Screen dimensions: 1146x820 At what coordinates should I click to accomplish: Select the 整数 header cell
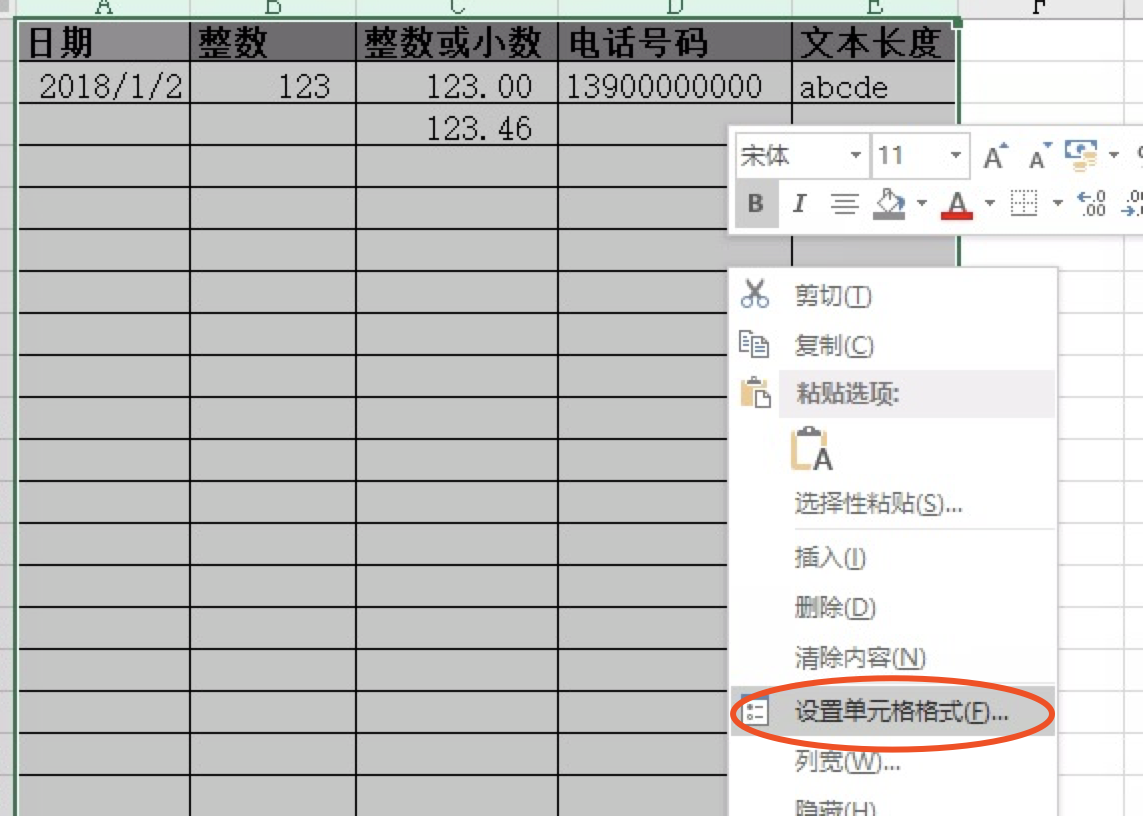273,42
